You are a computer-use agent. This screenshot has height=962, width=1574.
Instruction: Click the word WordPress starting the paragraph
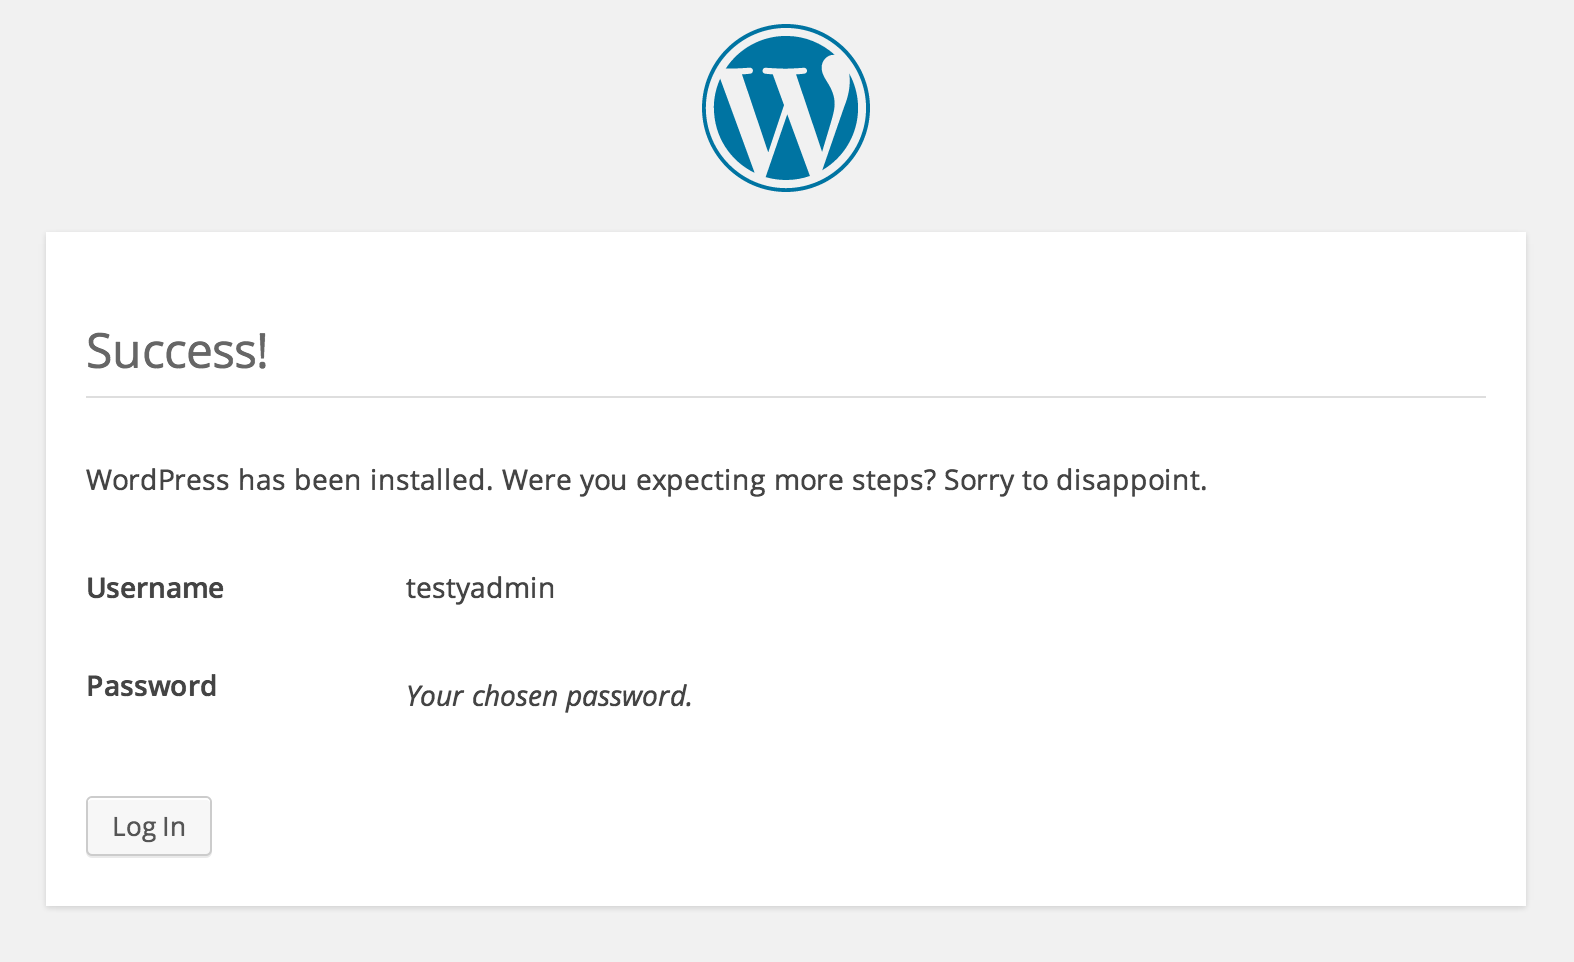[x=158, y=480]
